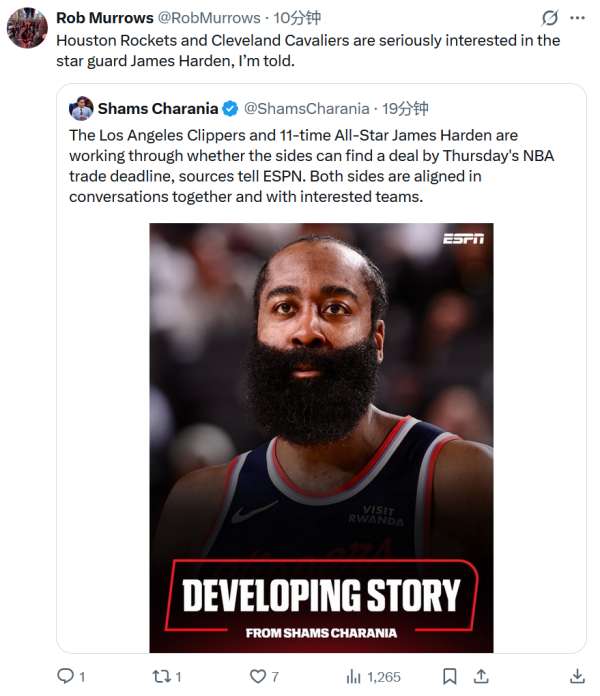
Task: Click the Shams Charania display name
Action: click(158, 108)
